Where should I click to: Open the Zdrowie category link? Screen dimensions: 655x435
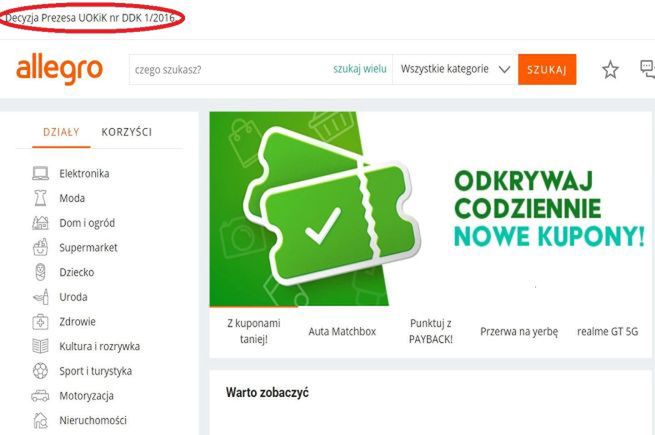click(x=77, y=322)
